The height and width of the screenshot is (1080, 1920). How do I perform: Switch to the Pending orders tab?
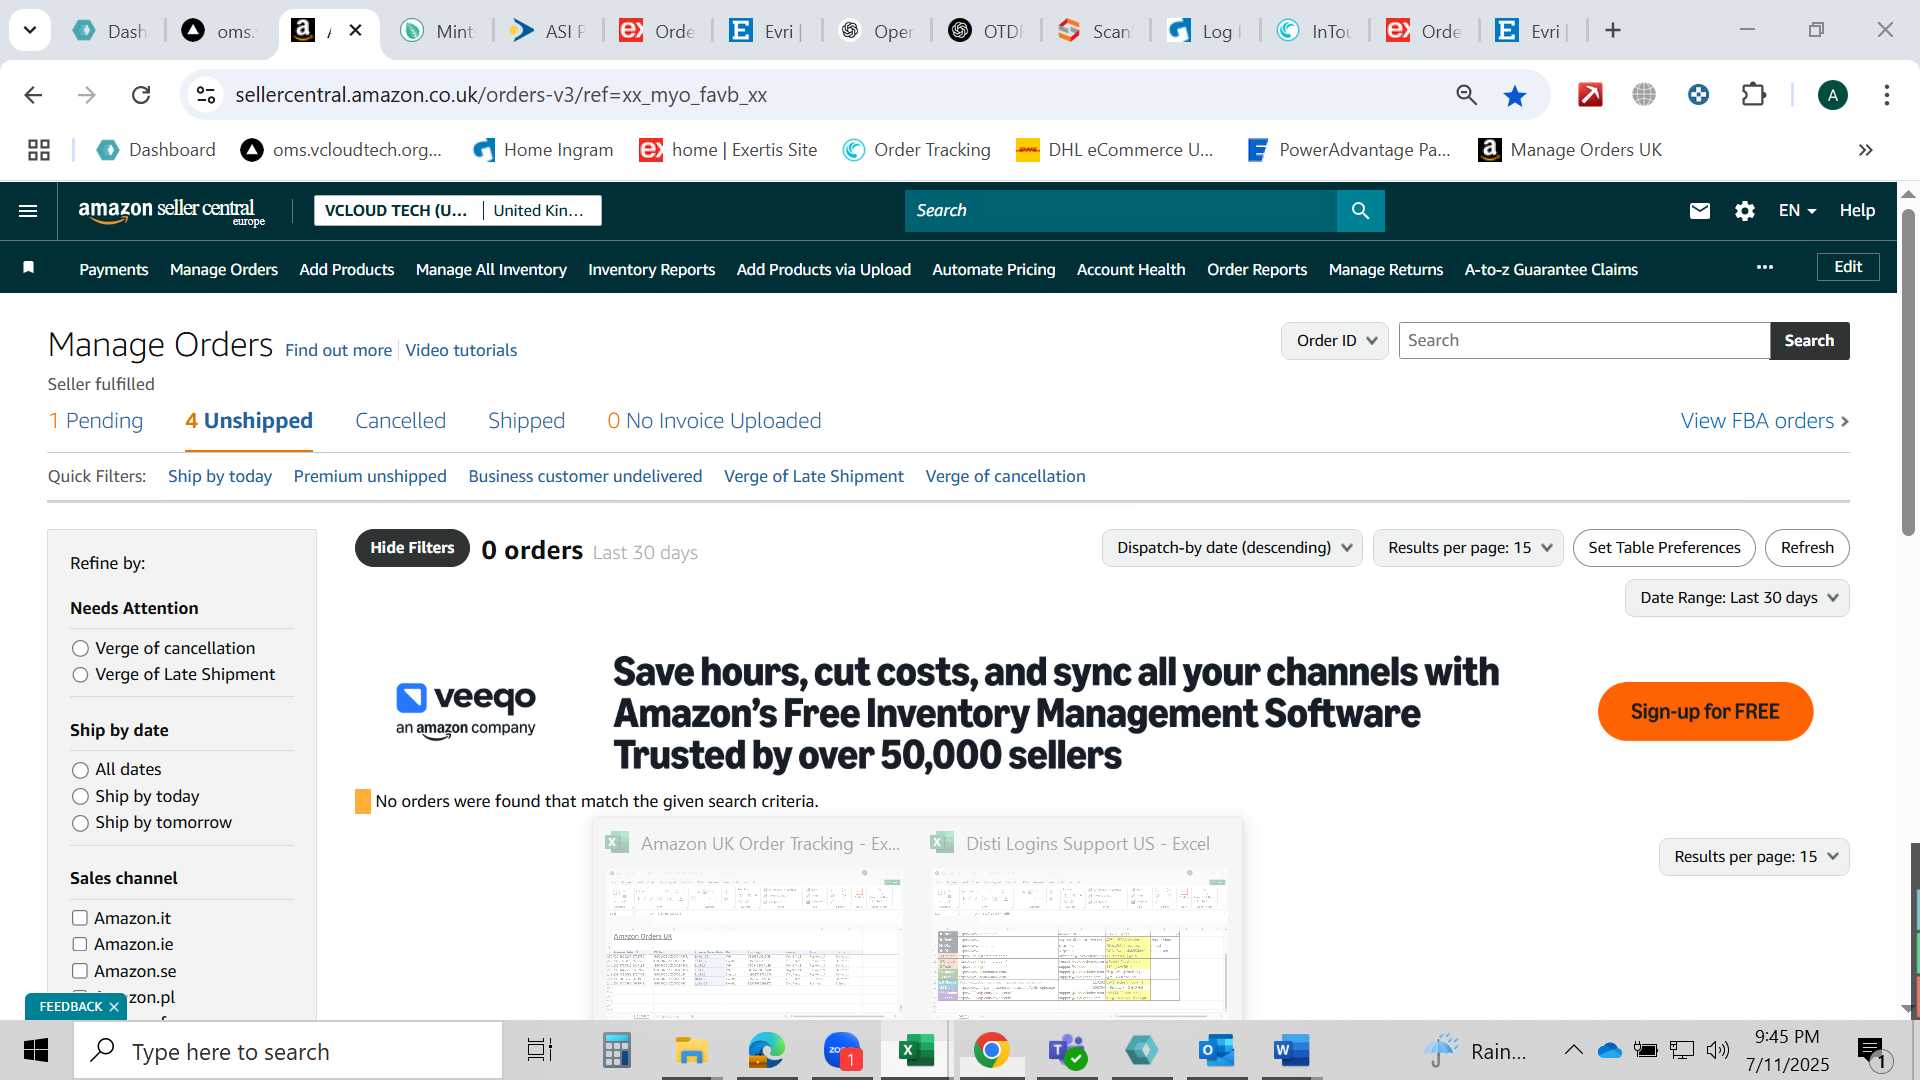click(96, 421)
